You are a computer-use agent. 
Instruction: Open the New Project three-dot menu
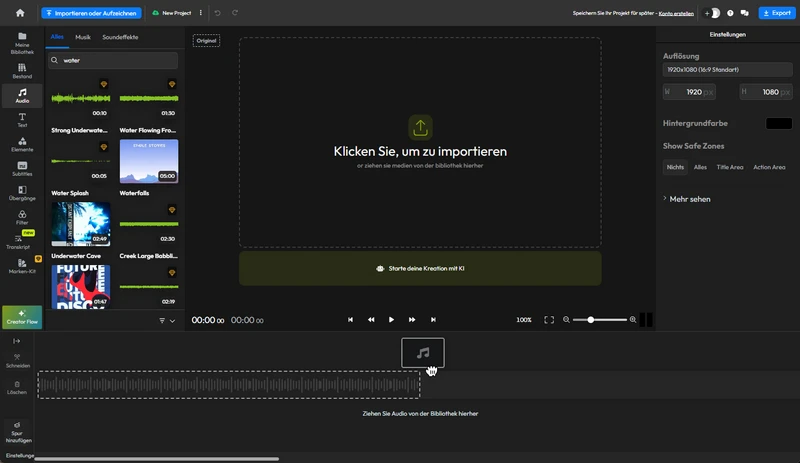[x=201, y=13]
